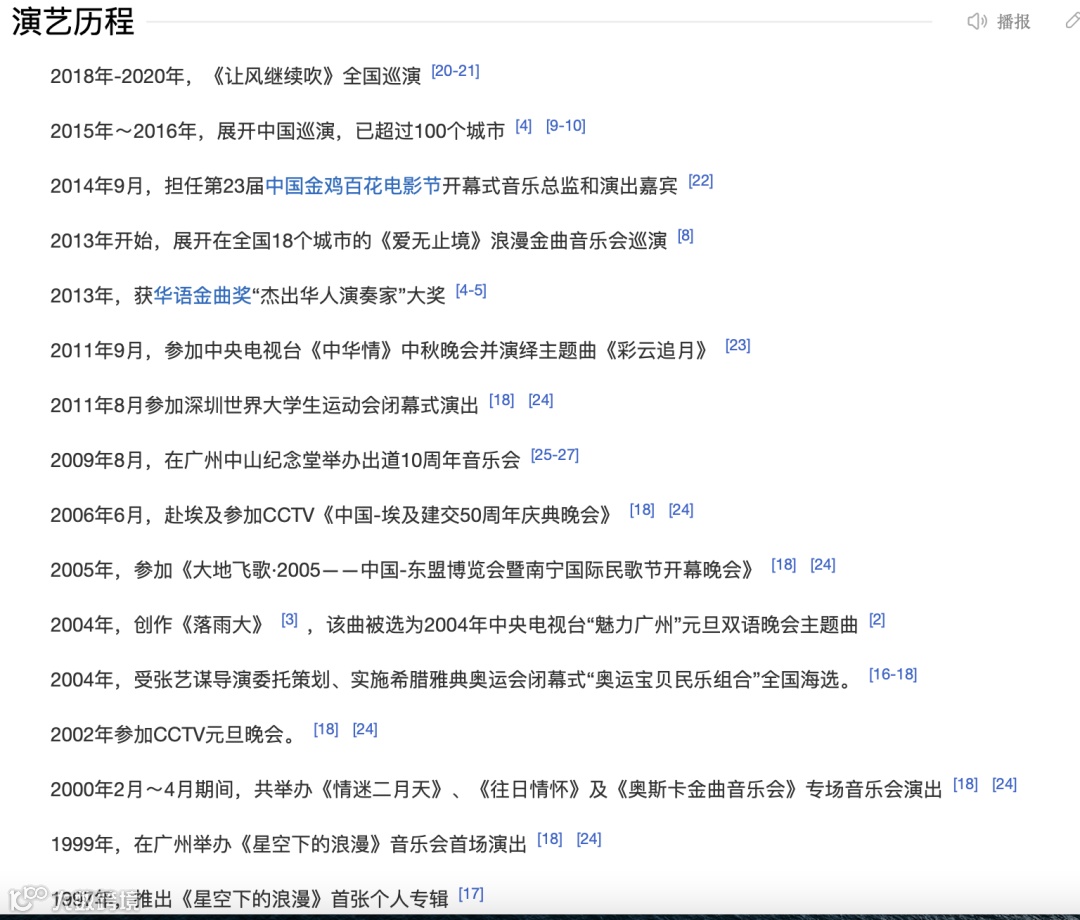Viewport: 1080px width, 920px height.
Task: Click text “杰出华人演奏家”大奖
Action: click(349, 295)
